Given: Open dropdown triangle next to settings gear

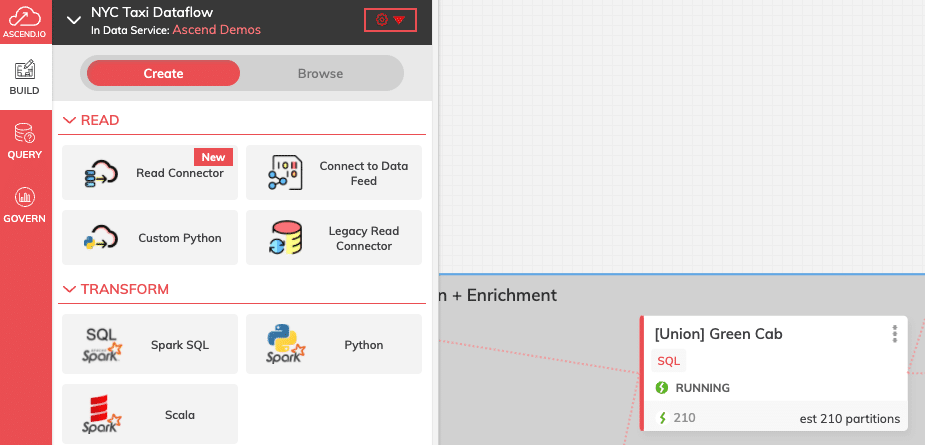Looking at the screenshot, I should 399,21.
